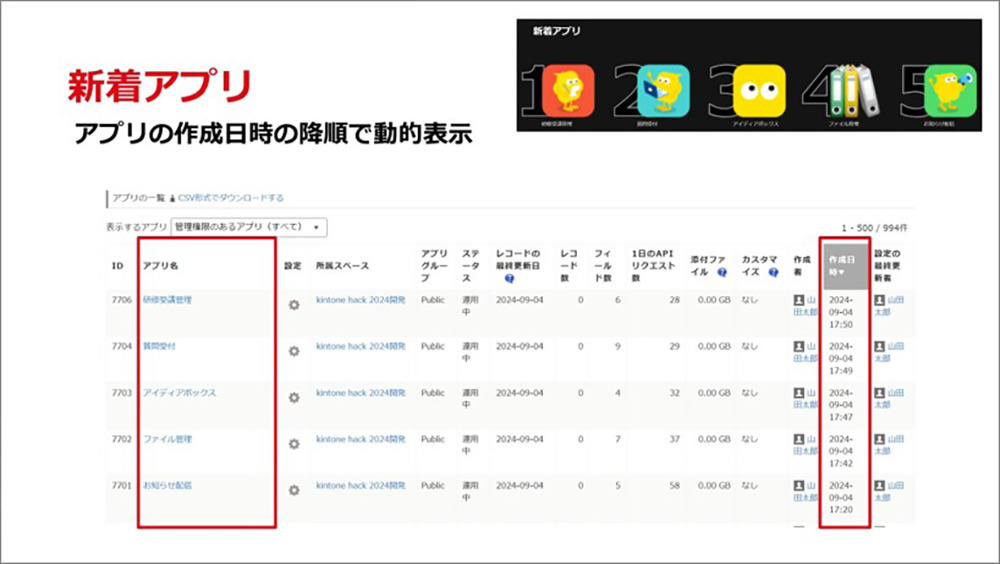This screenshot has height=564, width=1000.
Task: Open settings gear for app 7701
Action: pyautogui.click(x=293, y=490)
